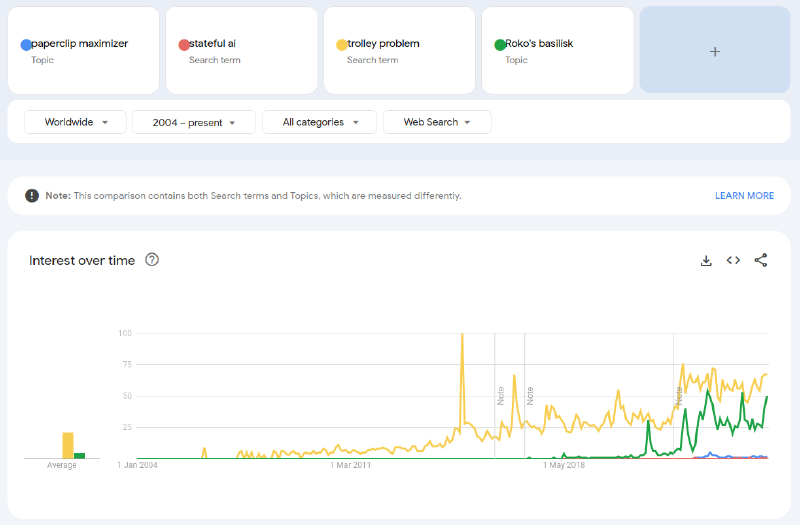Open the All categories dropdown
800x525 pixels.
[319, 122]
